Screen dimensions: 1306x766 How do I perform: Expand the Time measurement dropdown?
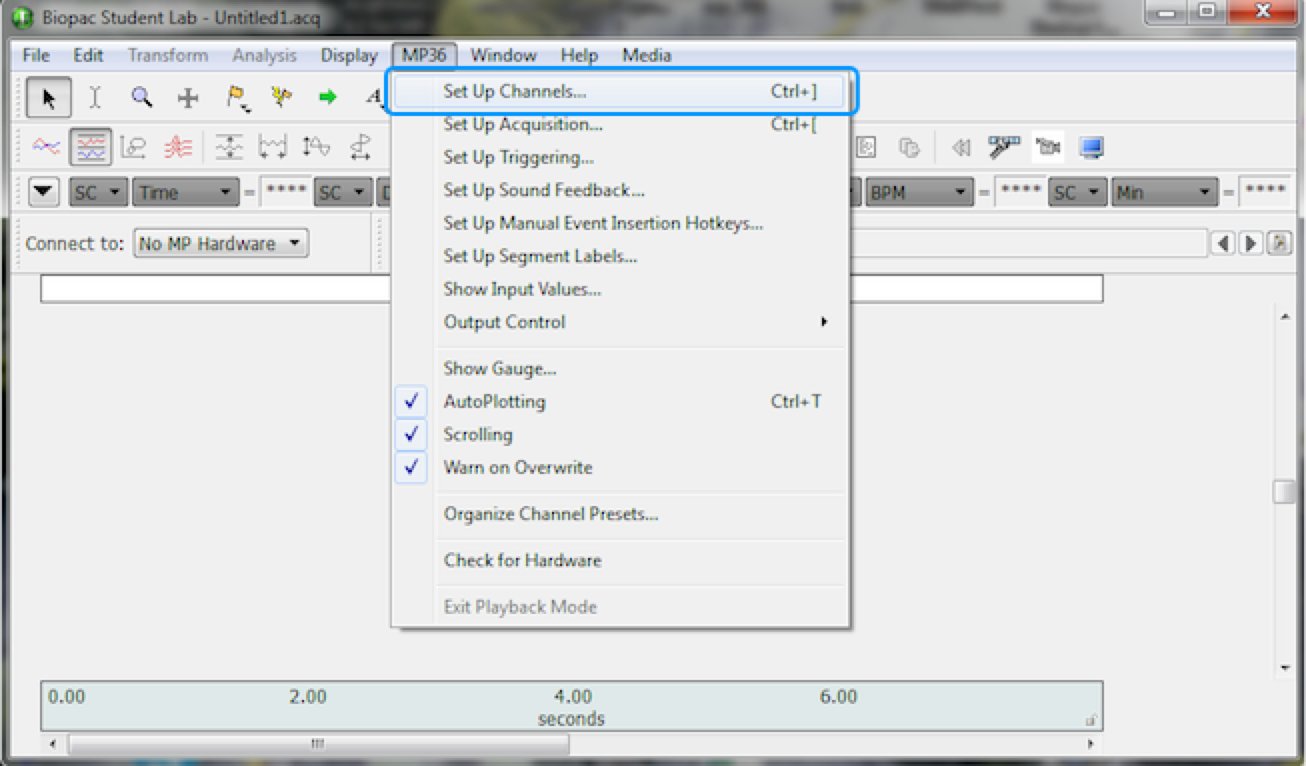pyautogui.click(x=186, y=192)
